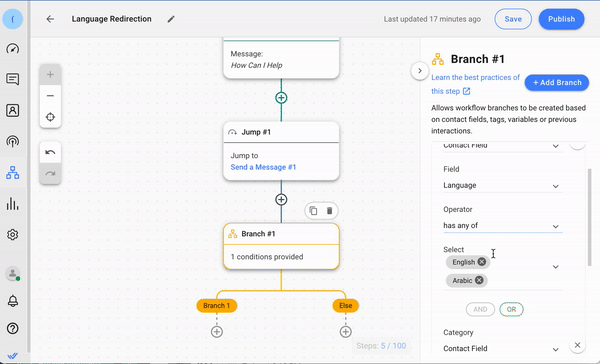
Task: Remove the English language chip
Action: pos(482,262)
